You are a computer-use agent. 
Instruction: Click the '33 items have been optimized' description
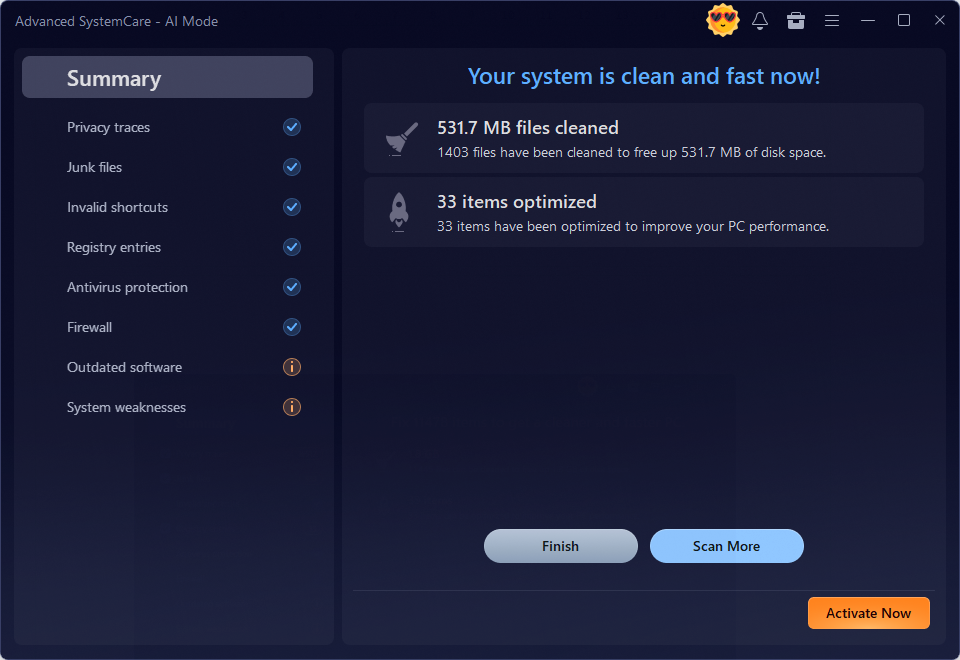pos(633,227)
